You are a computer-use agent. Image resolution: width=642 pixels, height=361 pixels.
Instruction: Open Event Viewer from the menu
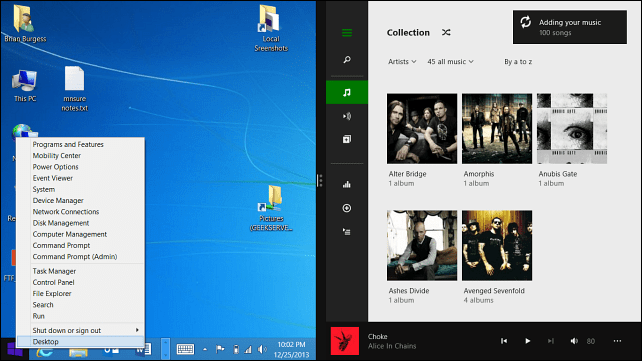point(80,178)
